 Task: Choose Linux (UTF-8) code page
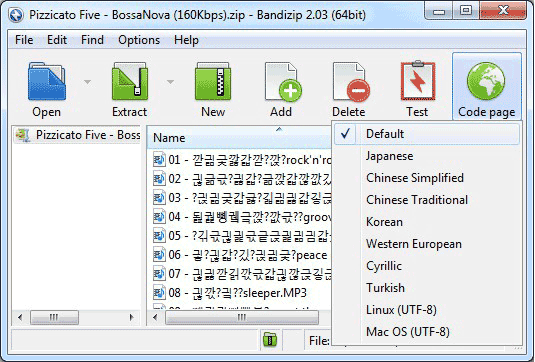click(x=426, y=310)
